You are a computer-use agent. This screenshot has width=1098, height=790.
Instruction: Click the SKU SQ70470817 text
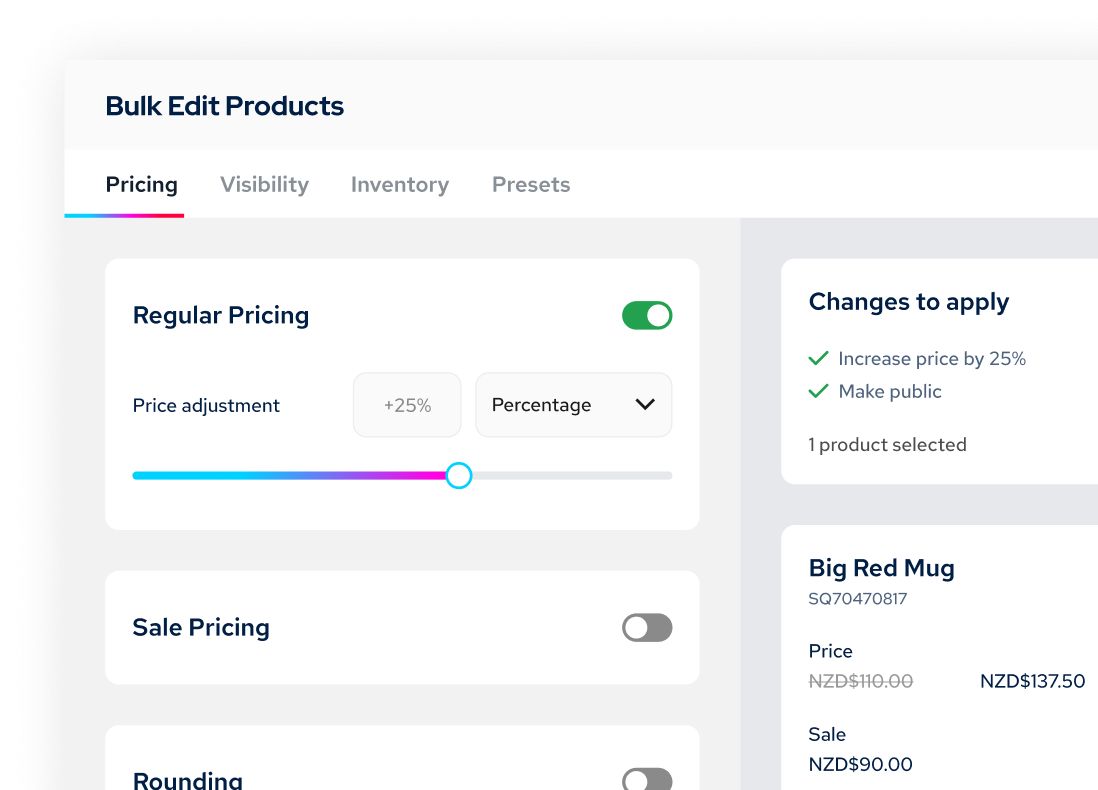pyautogui.click(x=857, y=599)
